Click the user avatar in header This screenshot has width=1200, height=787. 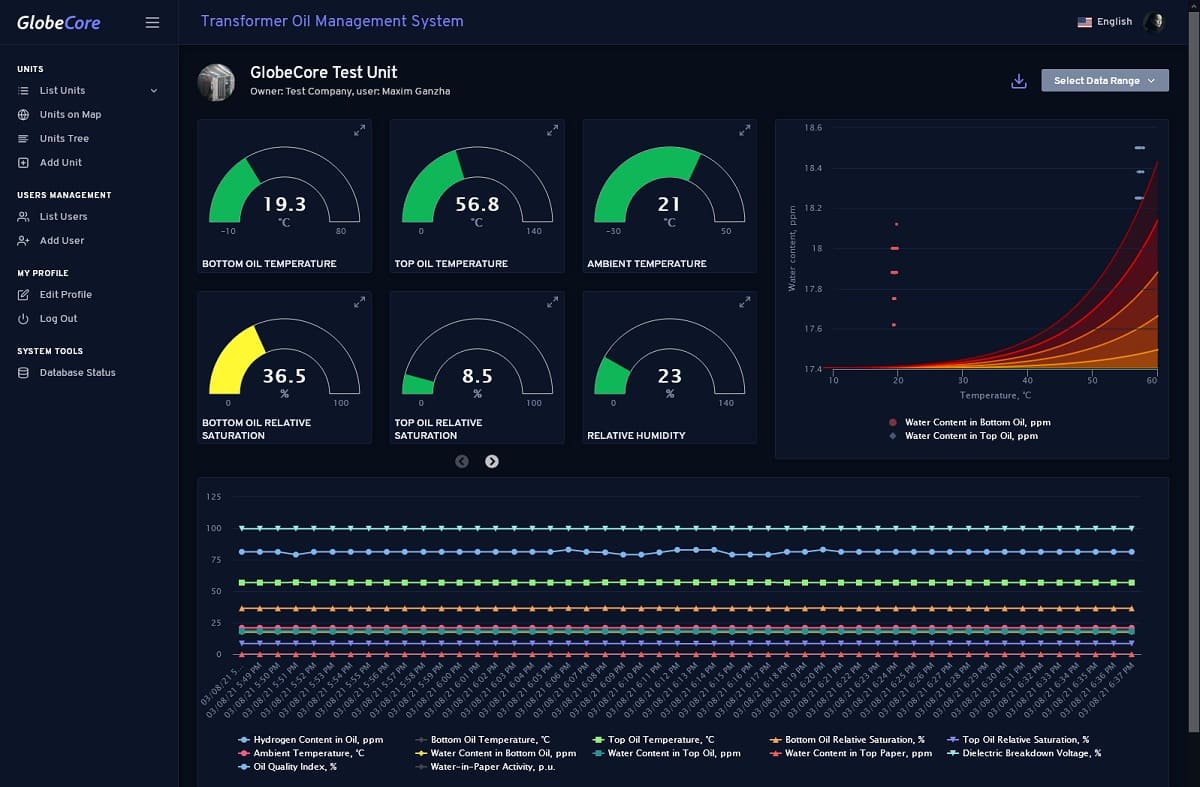[x=1154, y=22]
